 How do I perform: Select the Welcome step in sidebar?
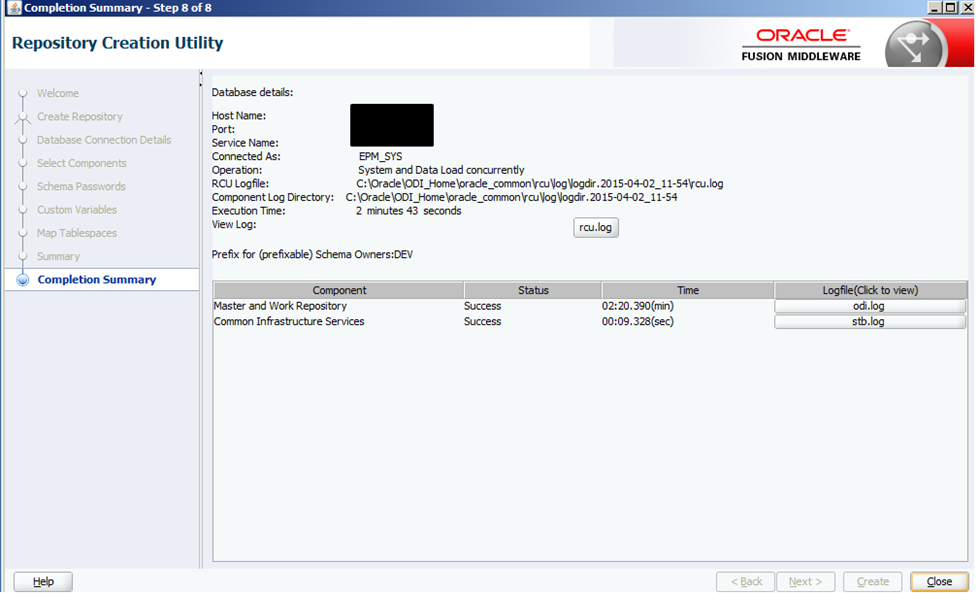click(58, 93)
